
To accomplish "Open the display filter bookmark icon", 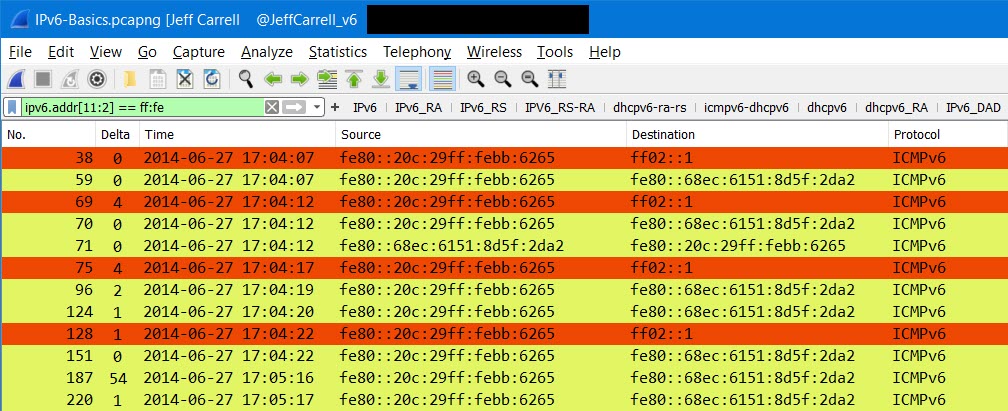I will [14, 107].
